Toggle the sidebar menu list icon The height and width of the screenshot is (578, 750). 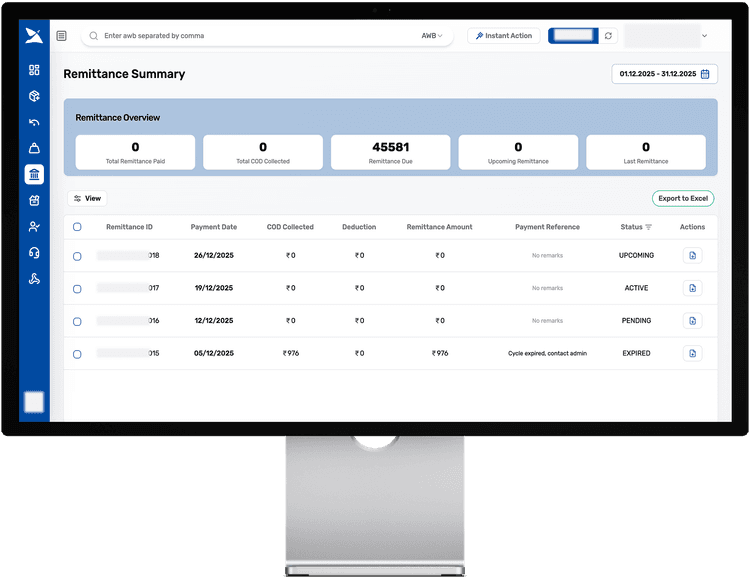pyautogui.click(x=61, y=36)
